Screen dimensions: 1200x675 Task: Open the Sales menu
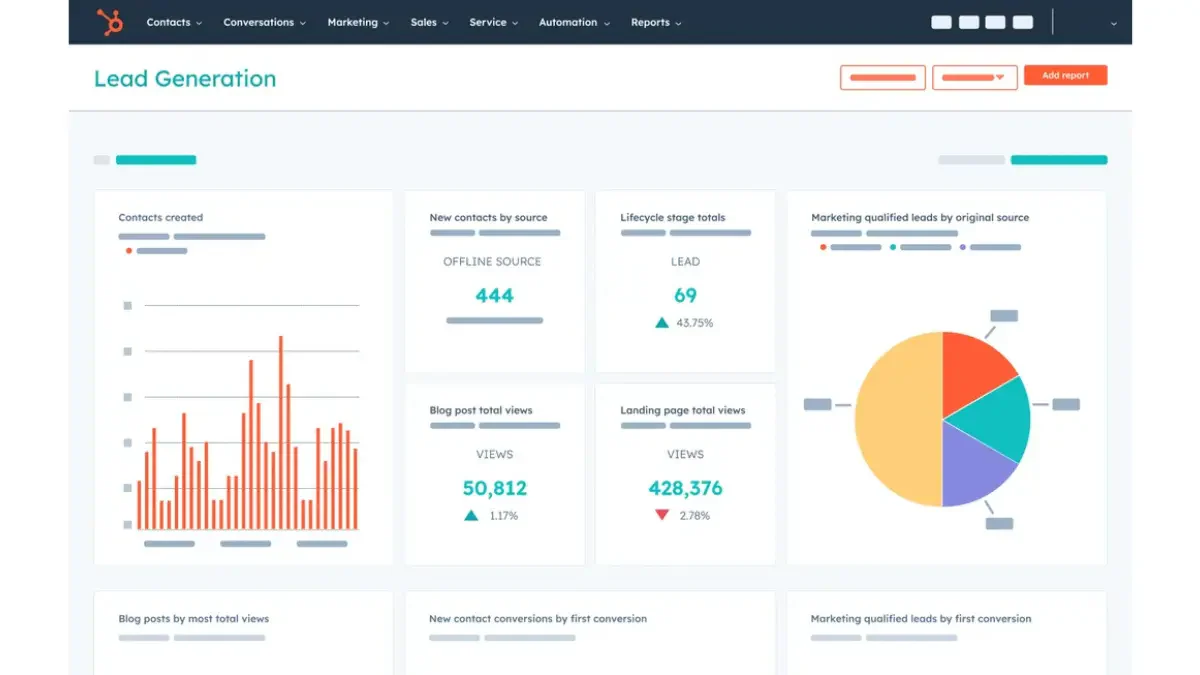(x=429, y=22)
